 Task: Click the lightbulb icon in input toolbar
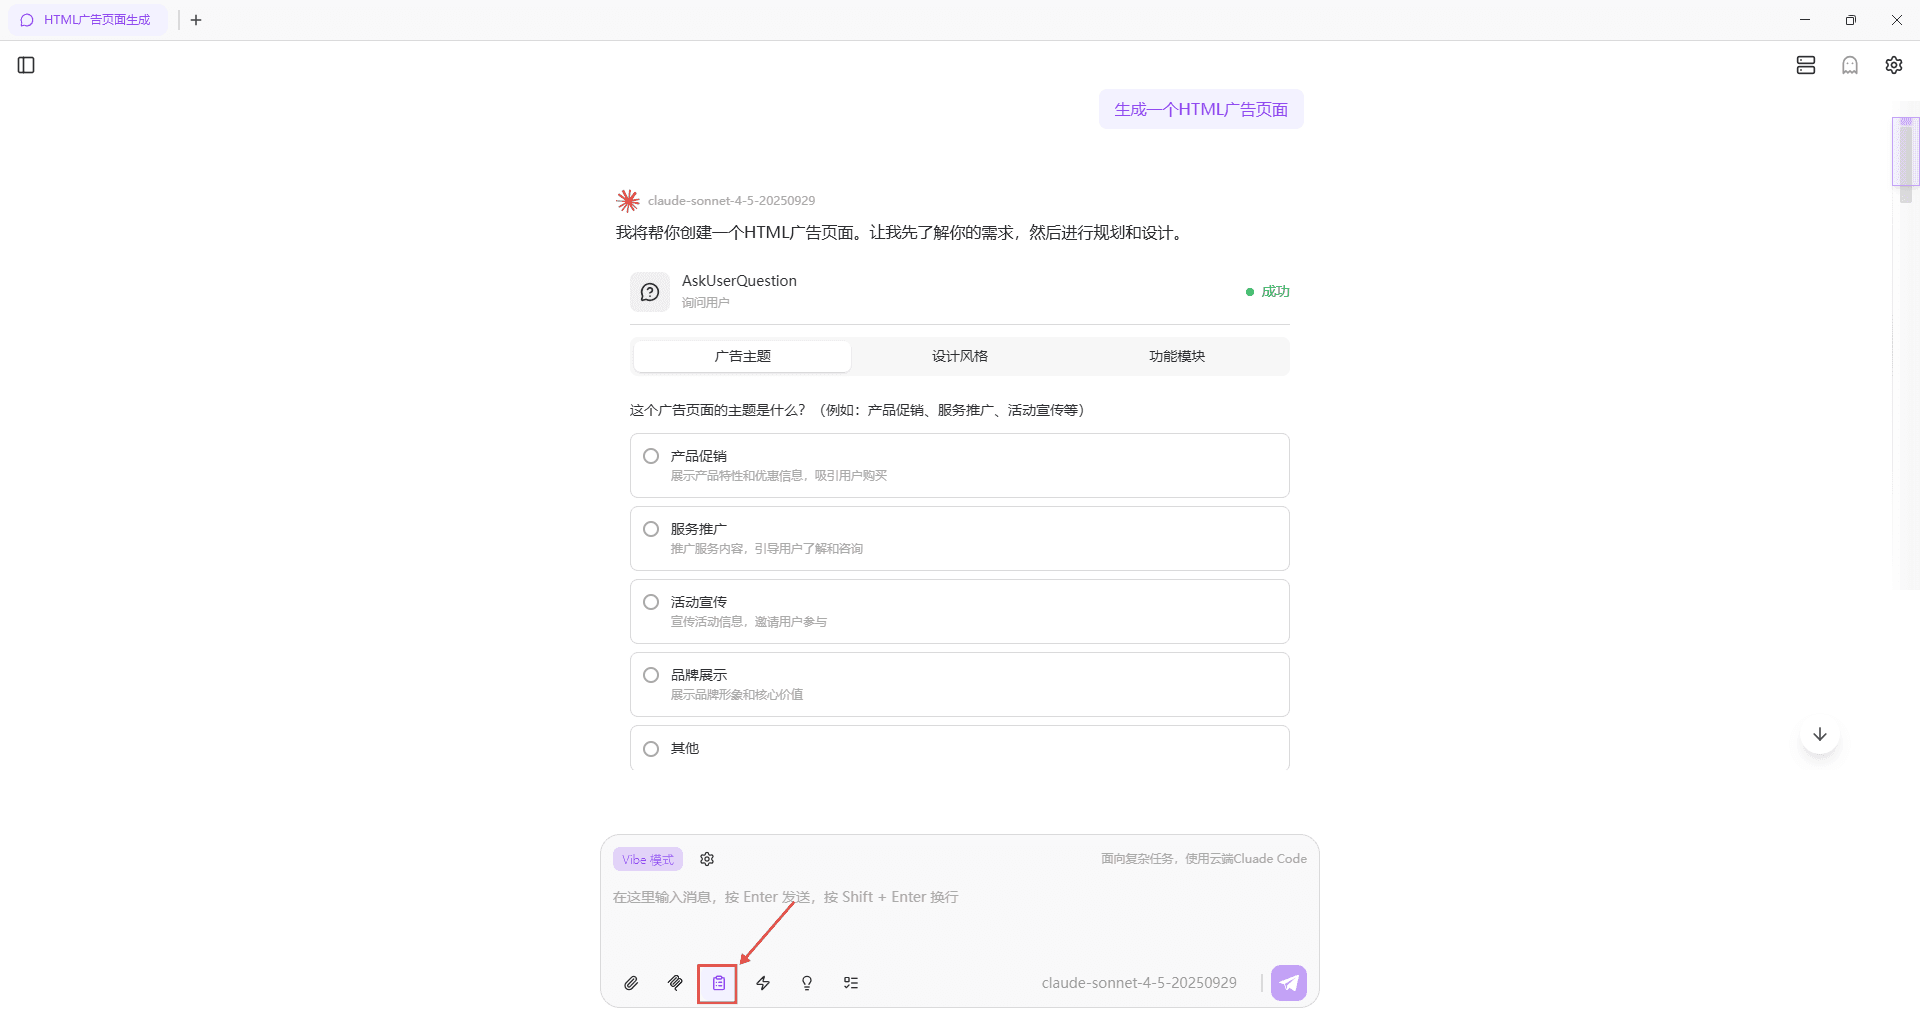807,983
